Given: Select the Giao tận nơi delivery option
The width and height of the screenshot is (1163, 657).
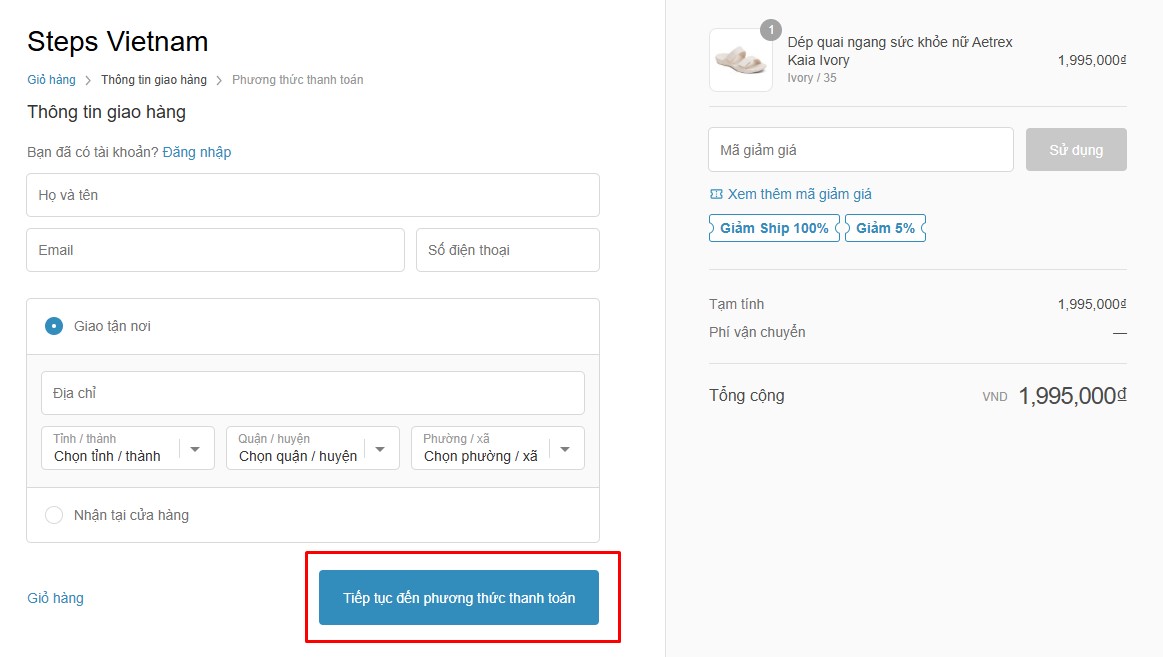Looking at the screenshot, I should tap(54, 326).
